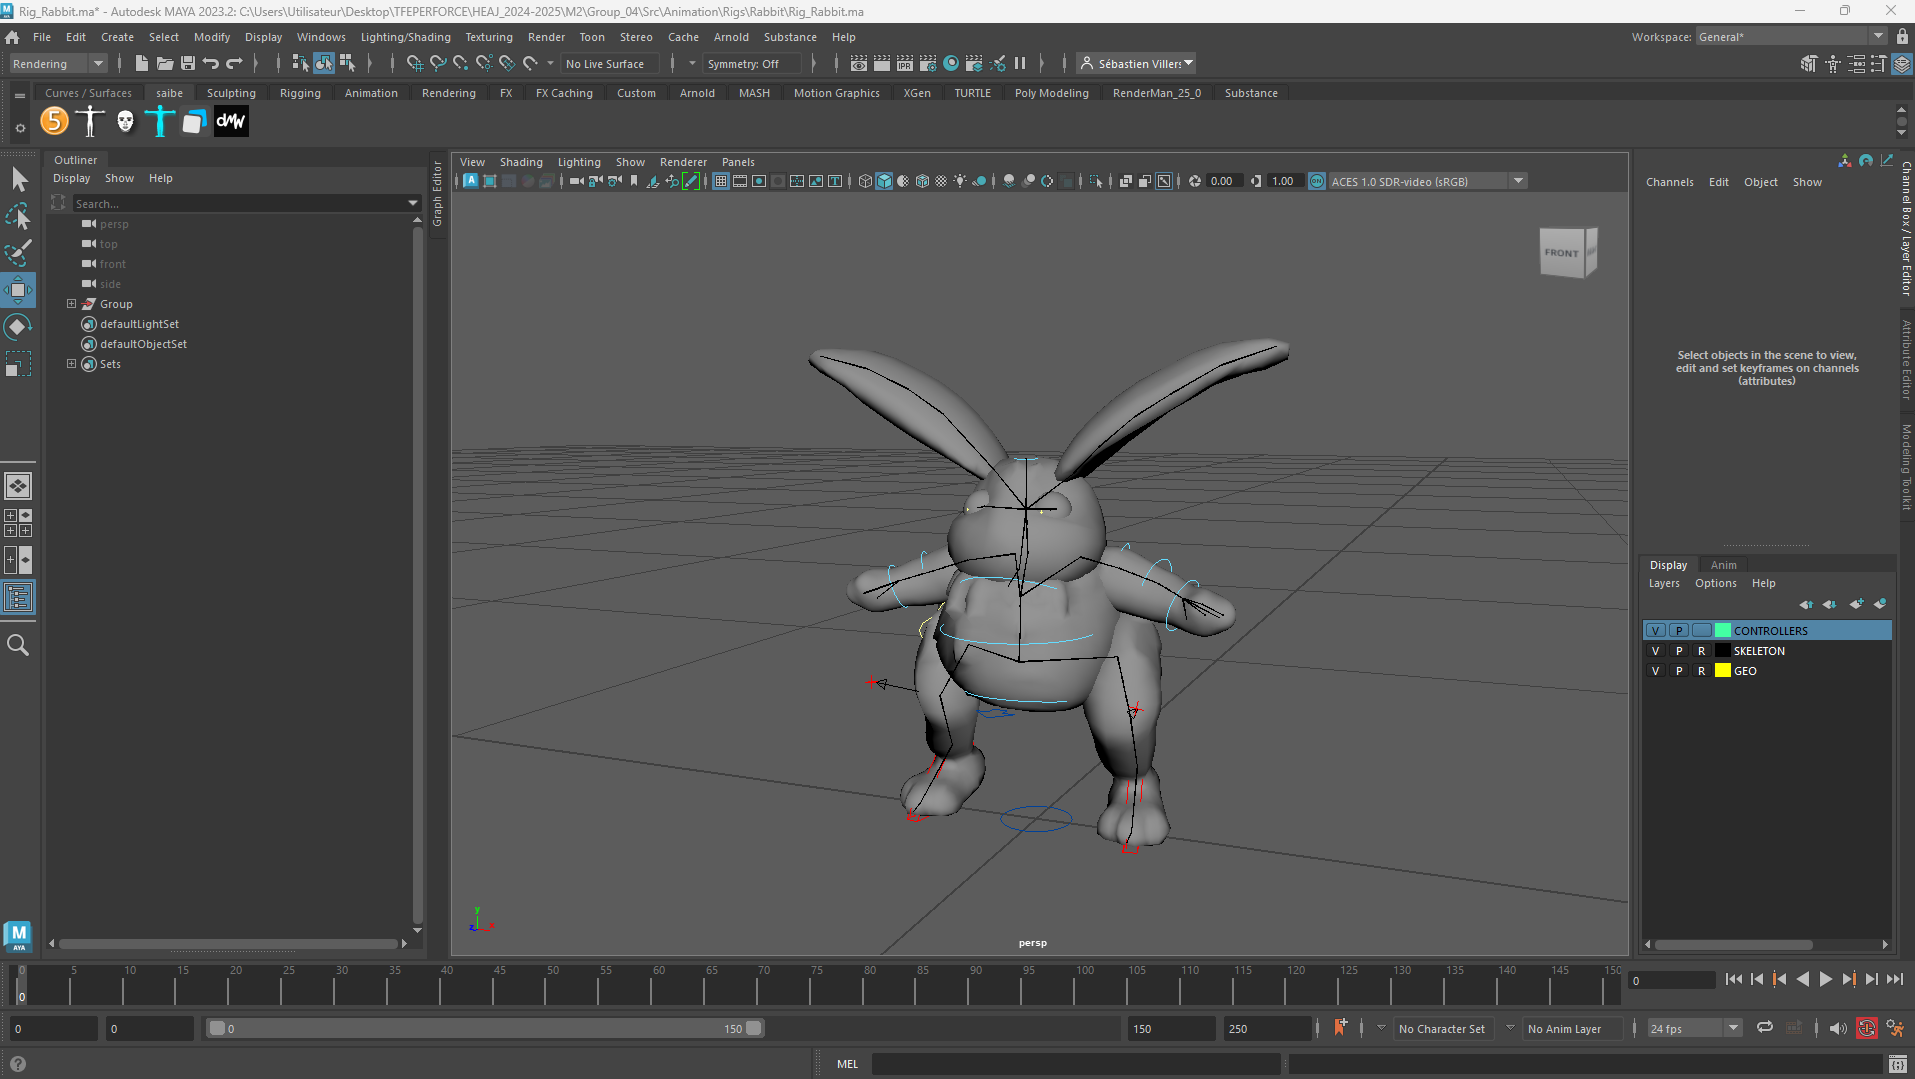Toggle visibility of the SKELETON layer
Image resolution: width=1915 pixels, height=1079 pixels.
1656,651
